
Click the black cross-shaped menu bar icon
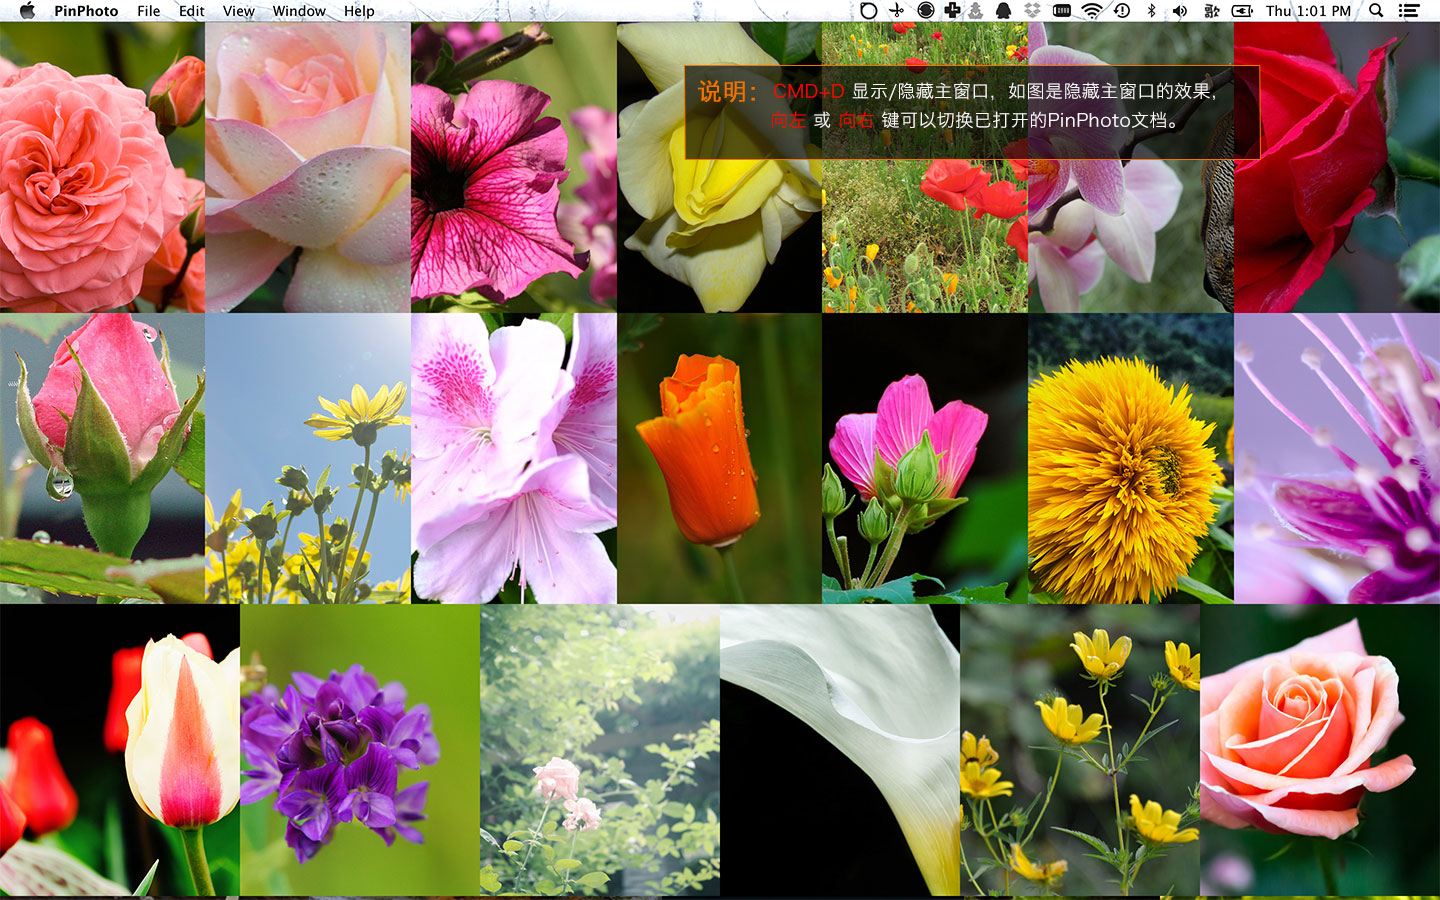click(952, 11)
